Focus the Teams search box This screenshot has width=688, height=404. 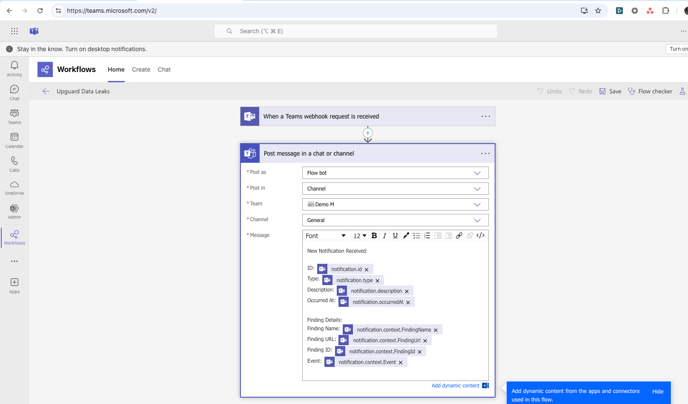click(356, 31)
